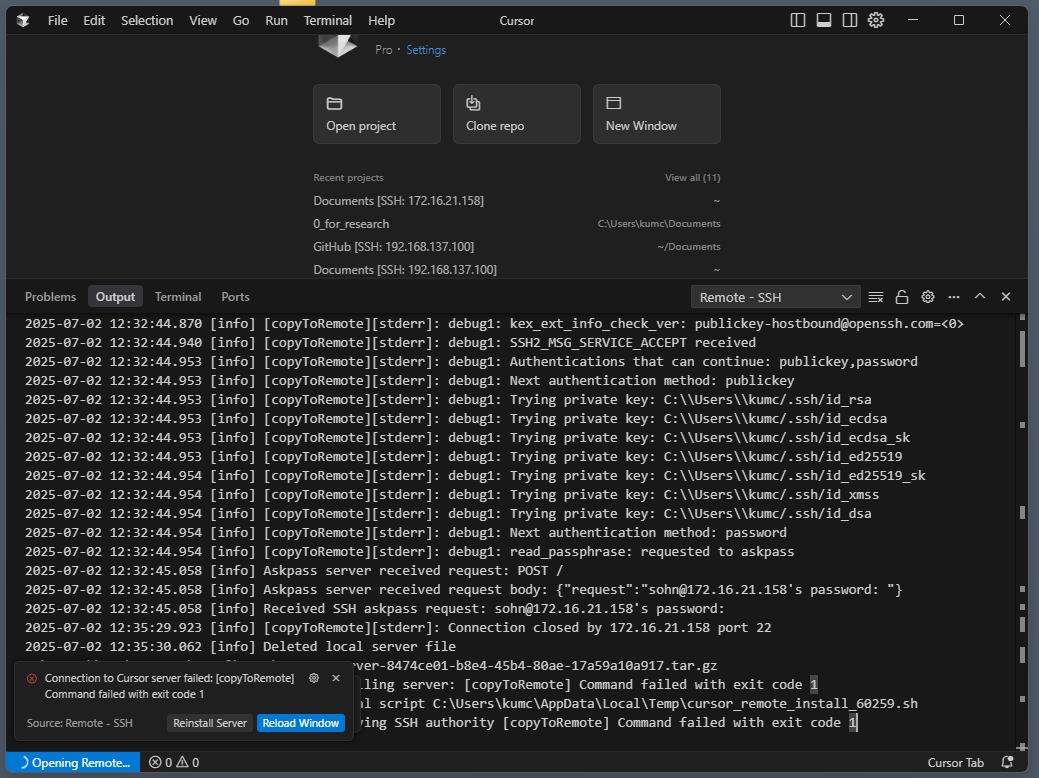The height and width of the screenshot is (778, 1039).
Task: Open recent project 0_for_research
Action: (517, 224)
